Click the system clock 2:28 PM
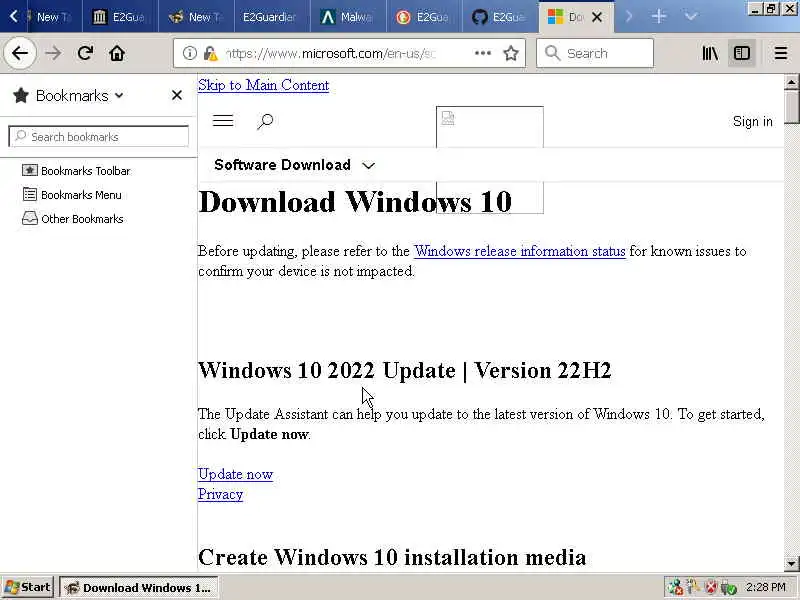The image size is (800, 600). click(766, 587)
